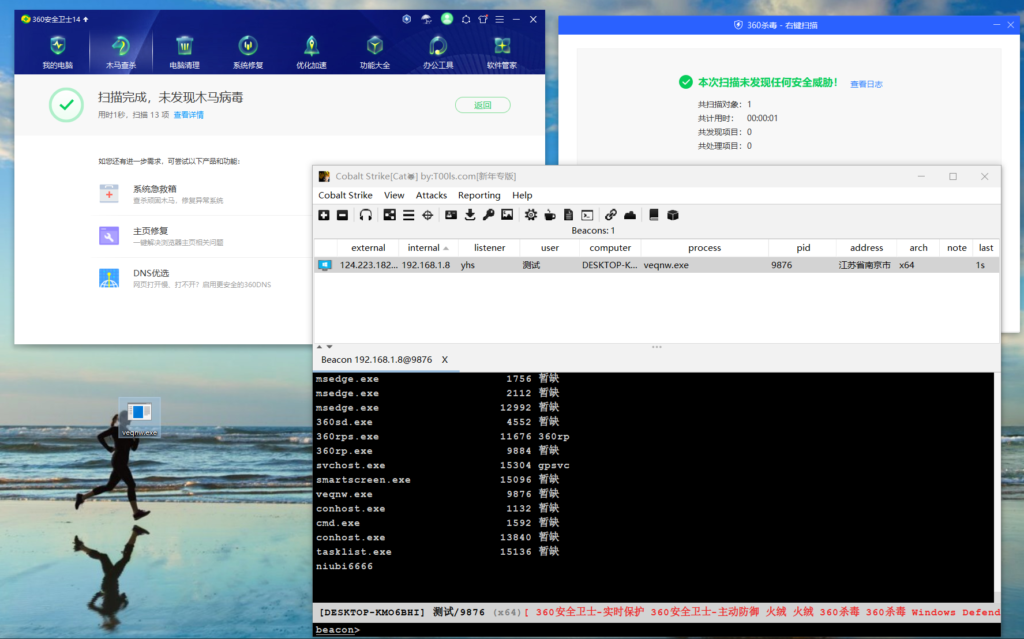Click terminal icon for scripted web delivery
The height and width of the screenshot is (639, 1024).
pyautogui.click(x=587, y=215)
